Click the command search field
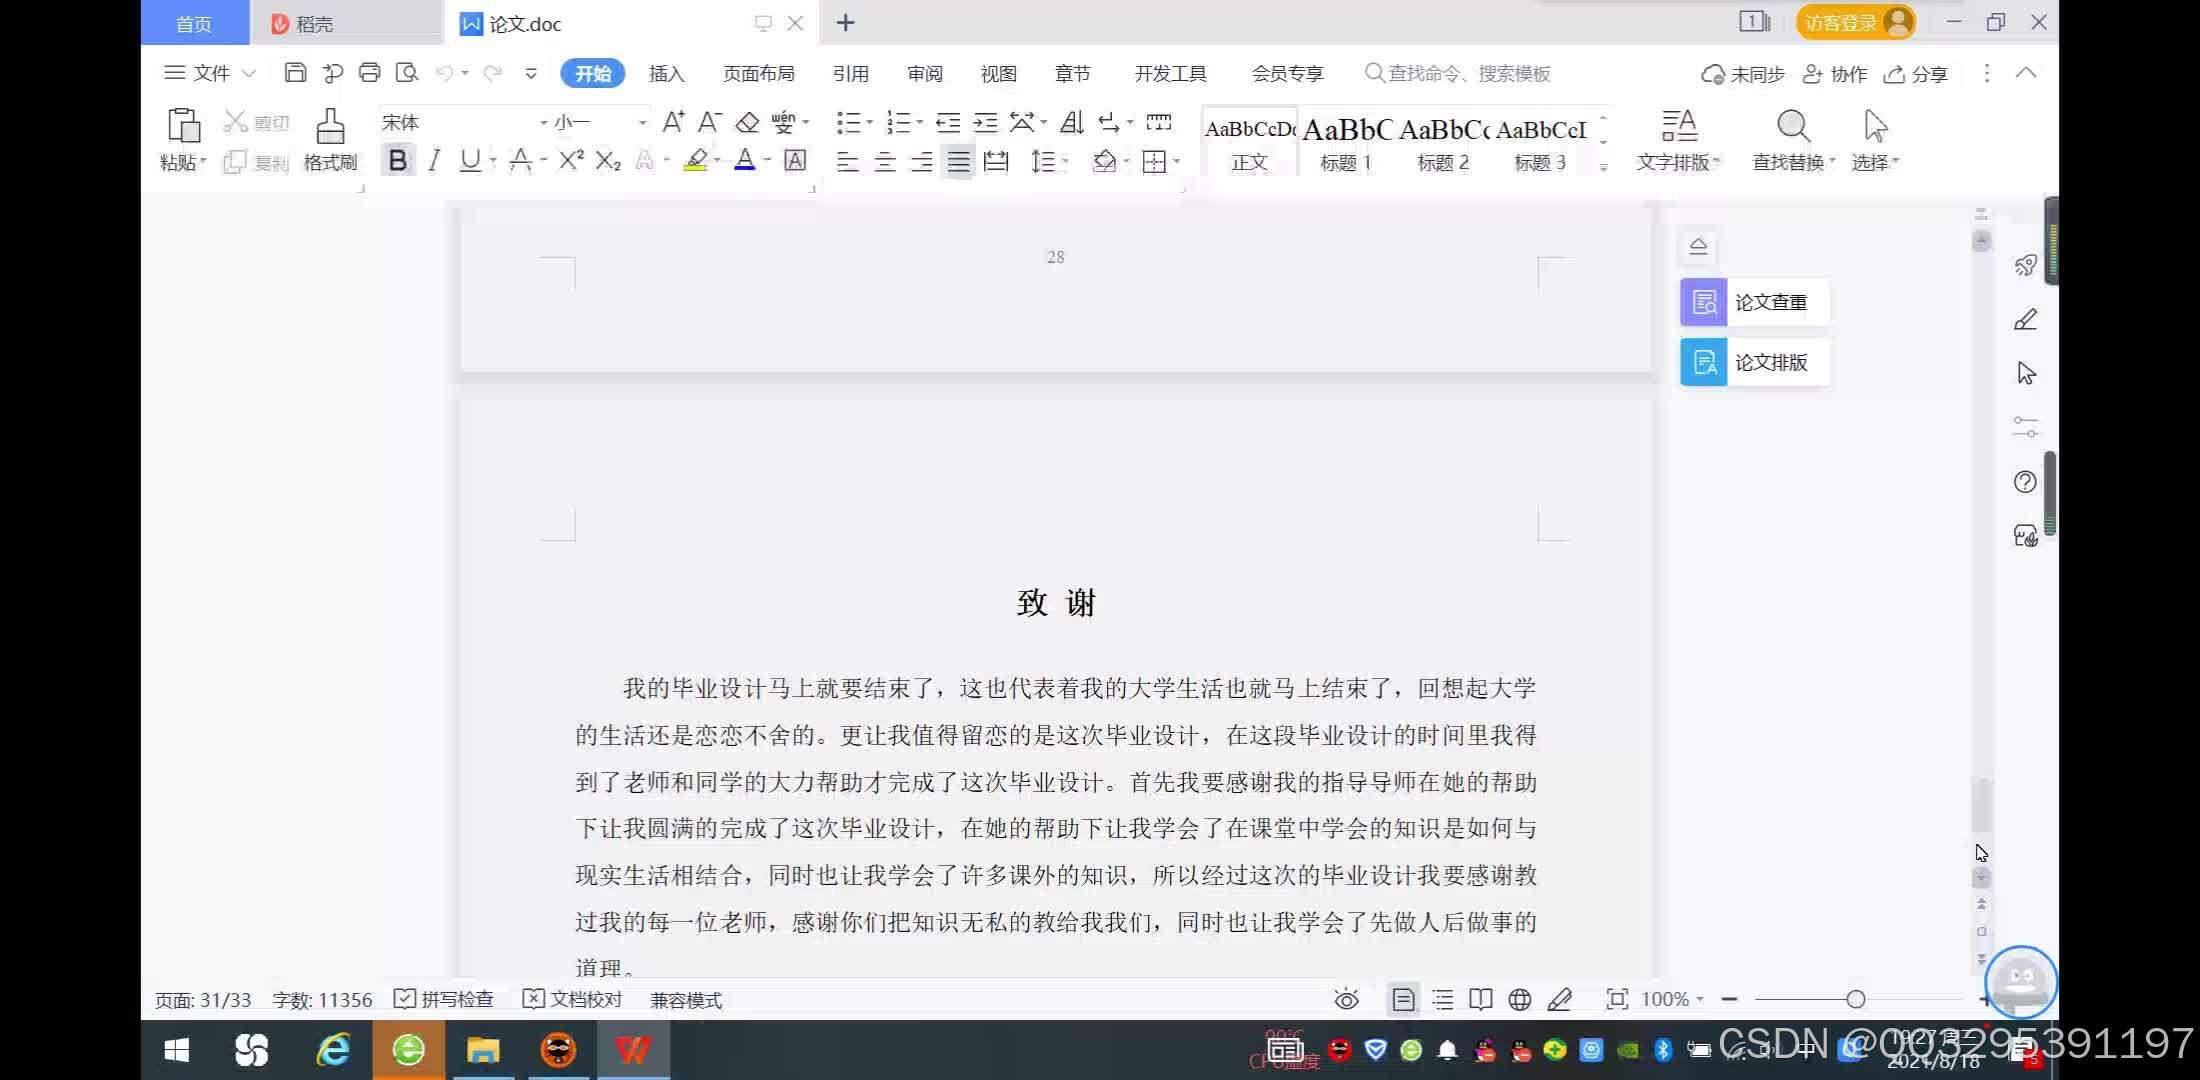2200x1080 pixels. coord(1458,73)
